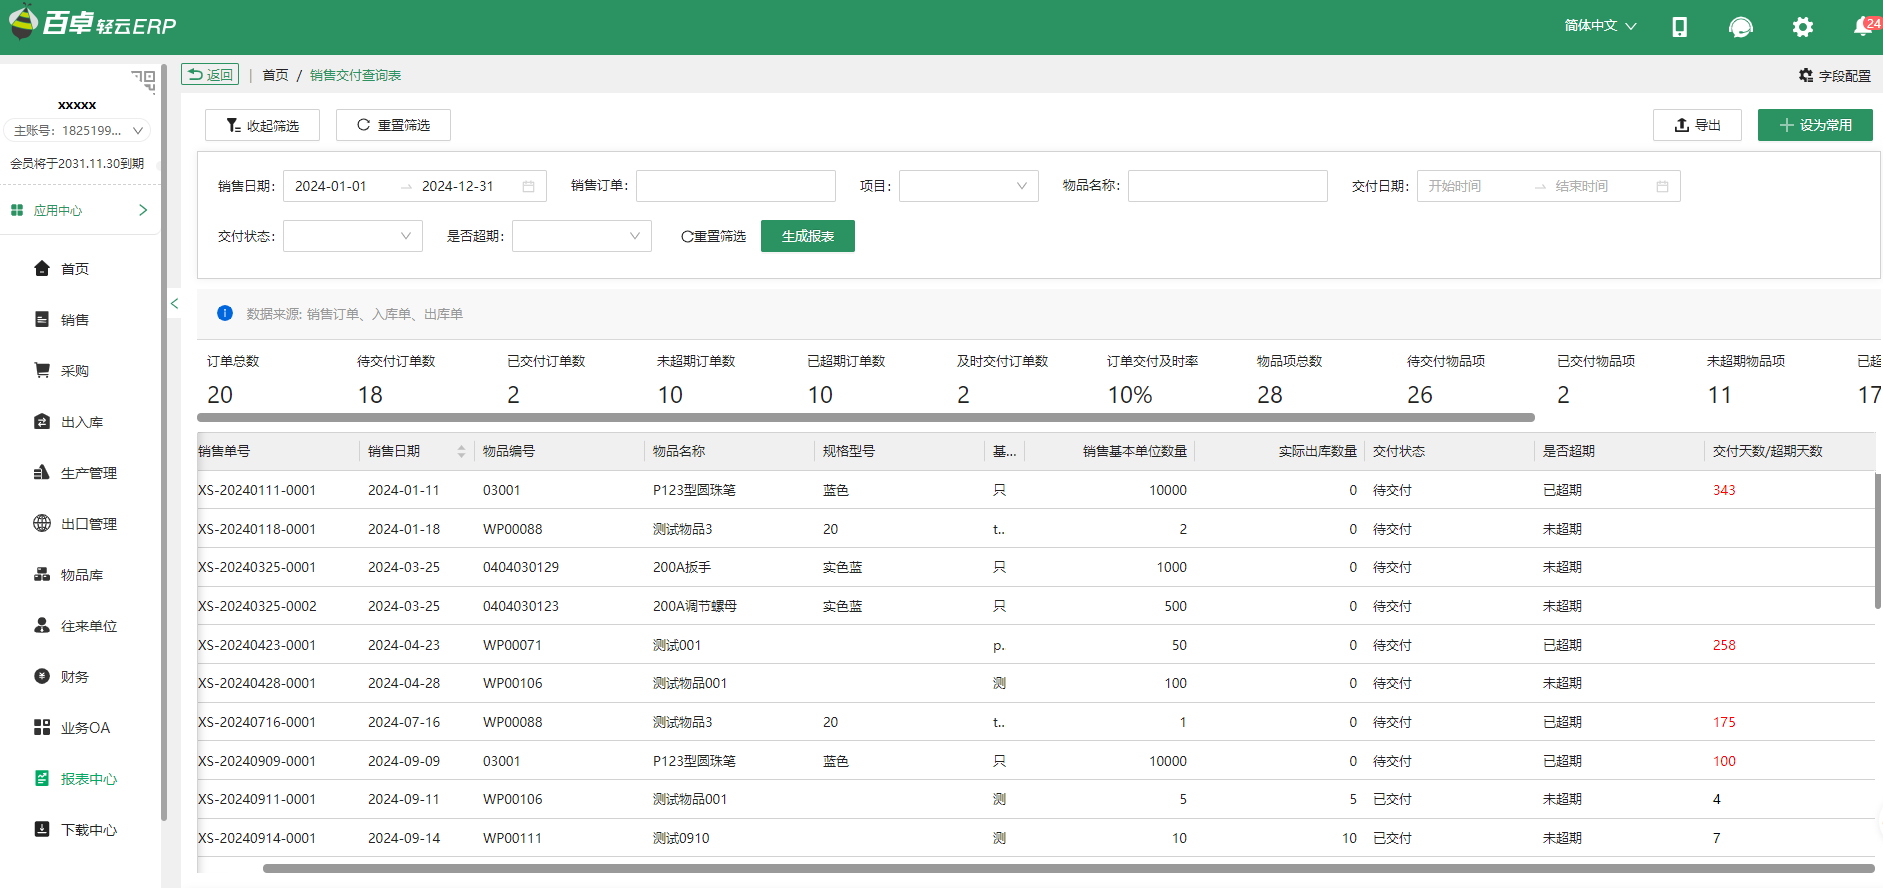Open the settings gear icon

pyautogui.click(x=1802, y=27)
